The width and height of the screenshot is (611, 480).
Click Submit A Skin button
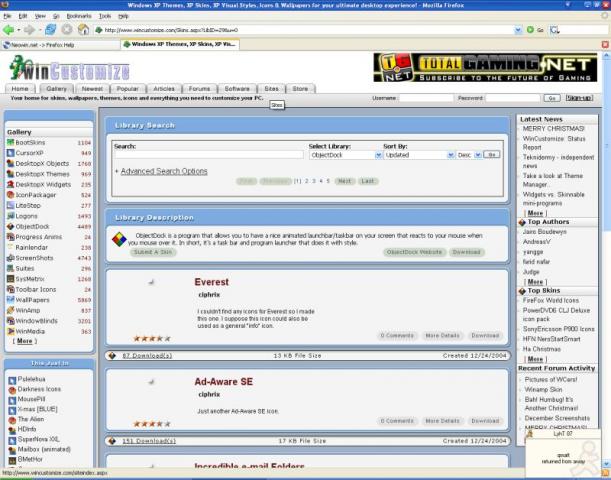(153, 252)
